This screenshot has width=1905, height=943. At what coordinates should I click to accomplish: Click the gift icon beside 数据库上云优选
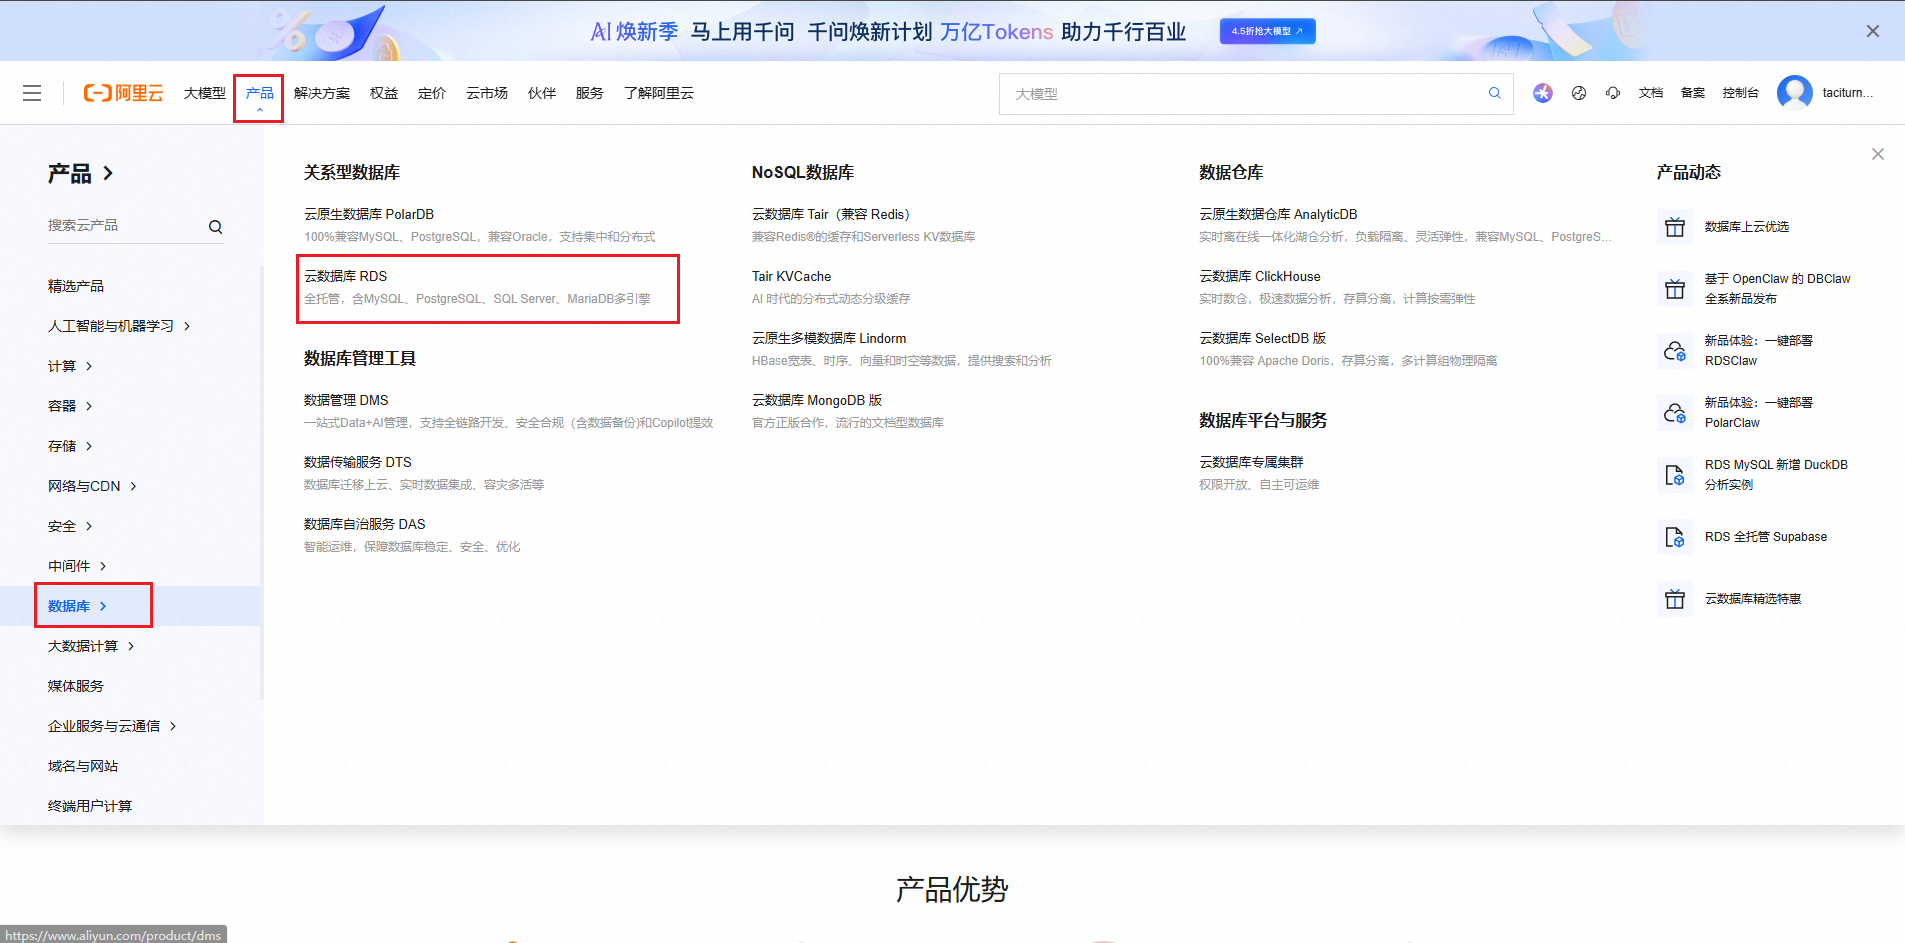[x=1675, y=227]
